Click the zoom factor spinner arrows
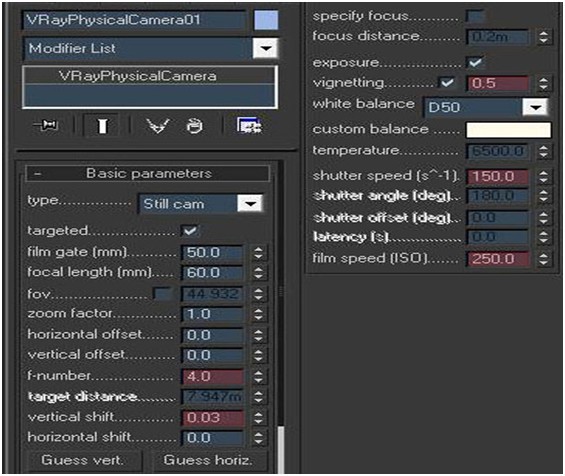 [258, 314]
